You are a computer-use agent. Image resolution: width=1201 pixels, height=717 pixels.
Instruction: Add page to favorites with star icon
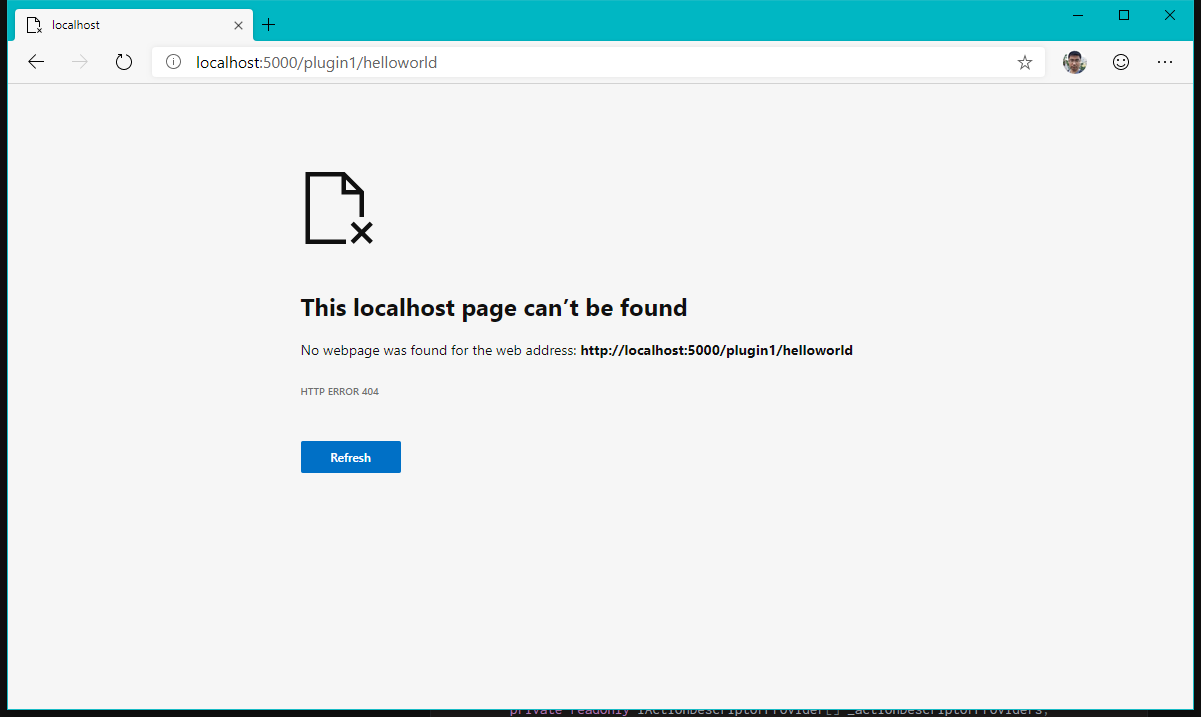pyautogui.click(x=1024, y=62)
